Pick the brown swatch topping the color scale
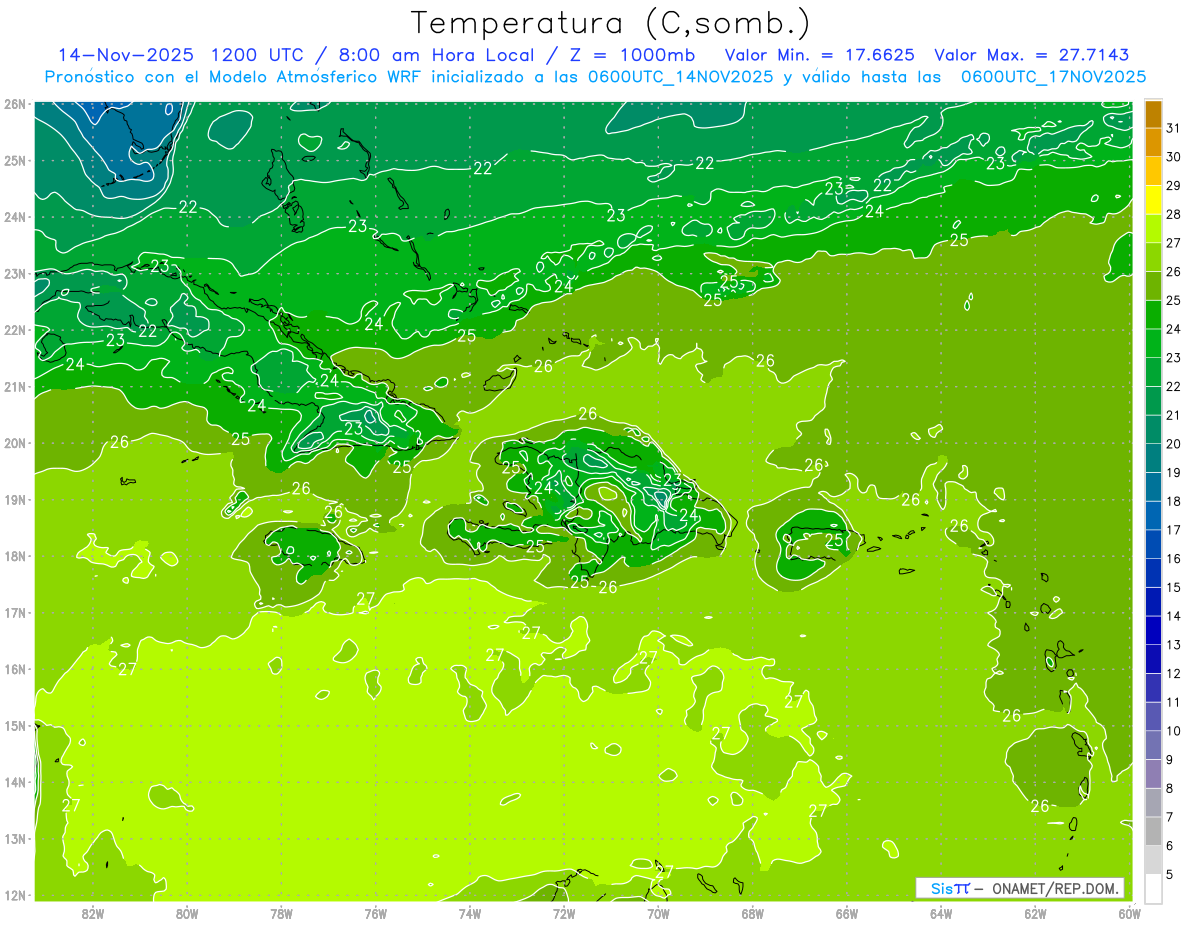Screen dimensions: 1200x927 [x=1153, y=114]
